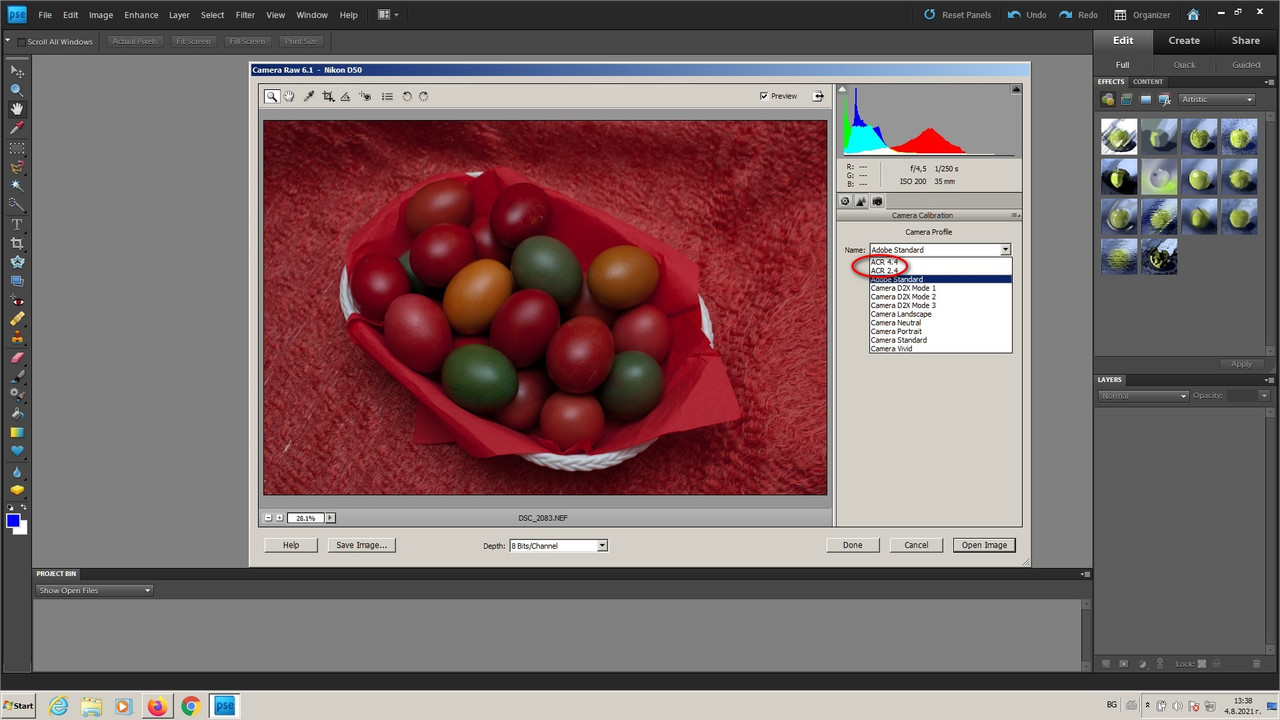
Task: Rotate image counterclockwise in Camera Raw
Action: click(x=407, y=96)
